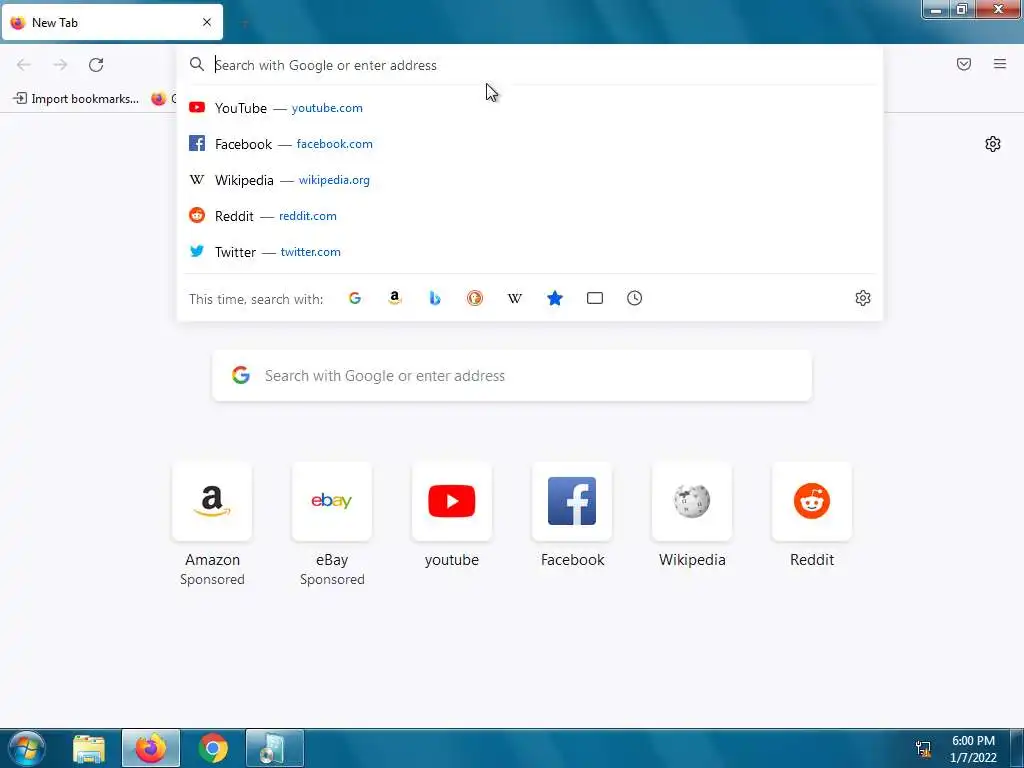
Task: Open the media app taskbar icon
Action: [274, 748]
